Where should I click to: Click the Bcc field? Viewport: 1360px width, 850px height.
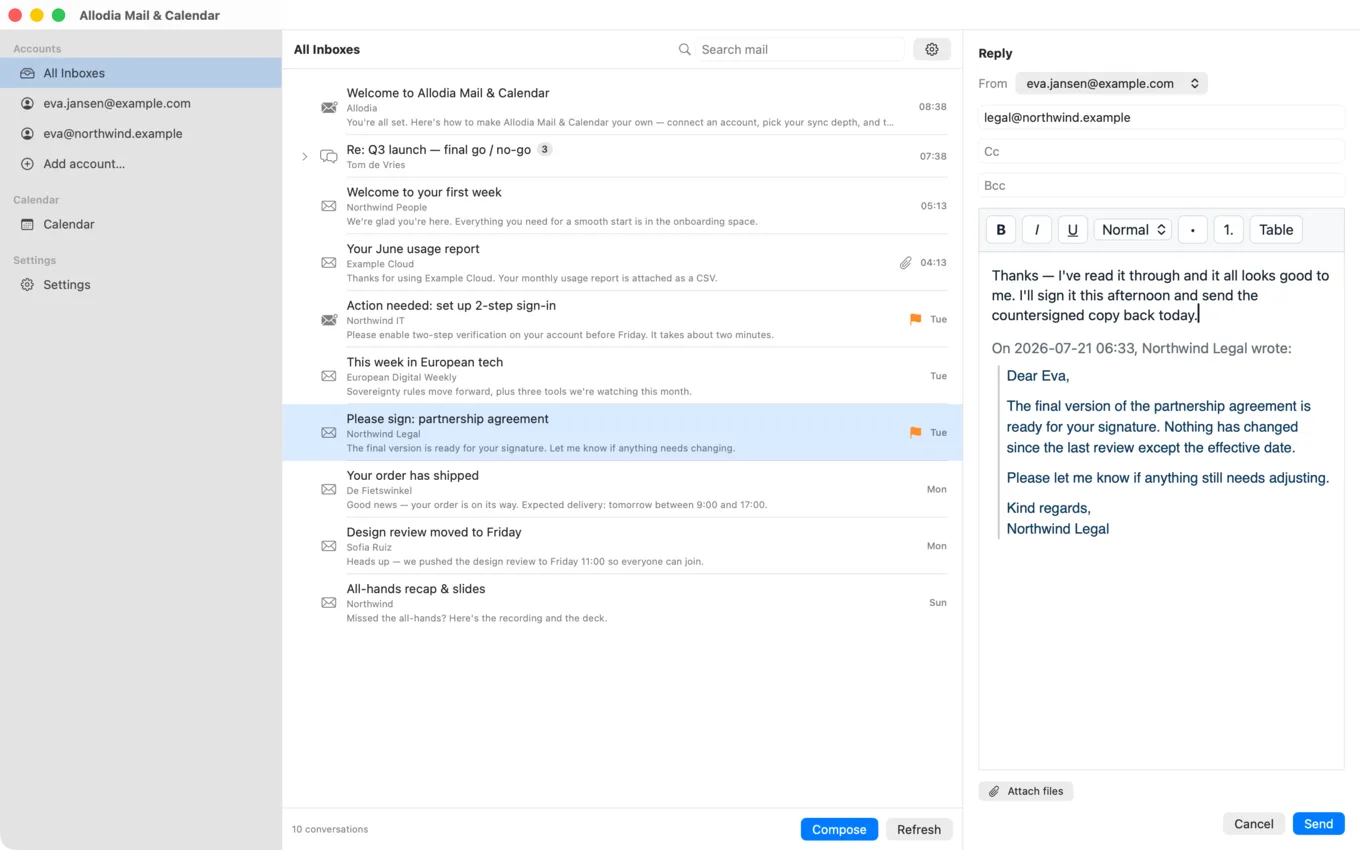1162,186
